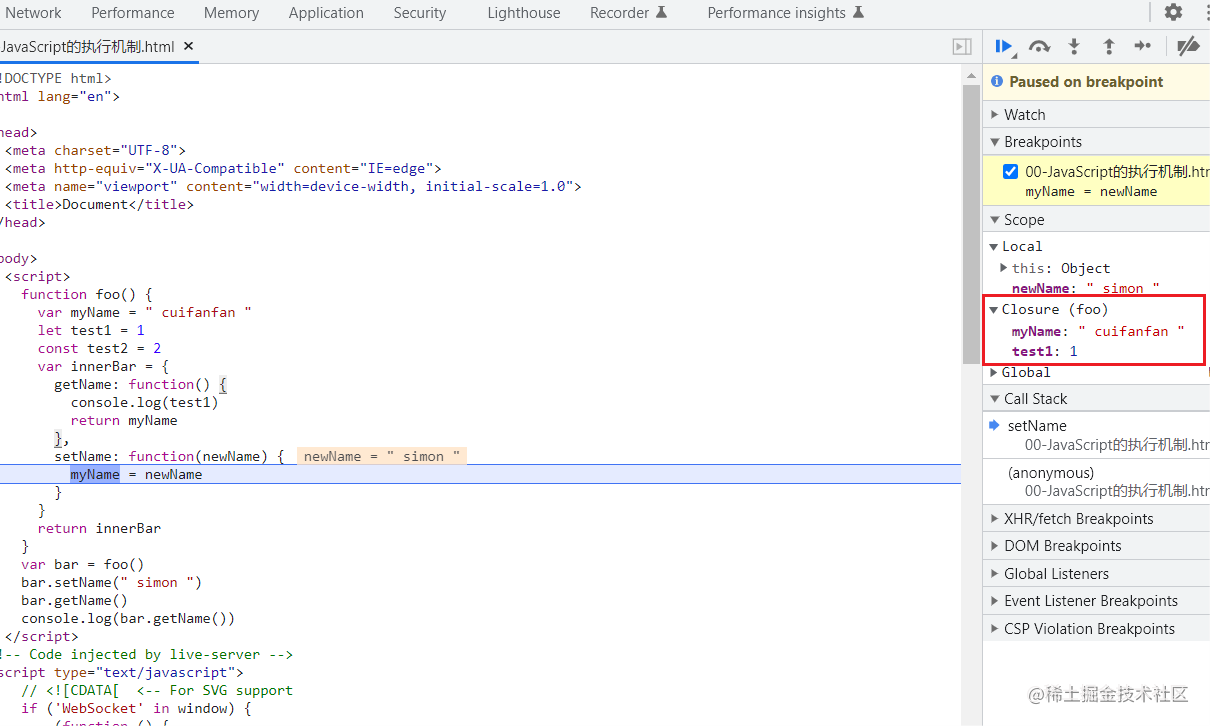
Task: Click the Step over next function call icon
Action: 1039,46
